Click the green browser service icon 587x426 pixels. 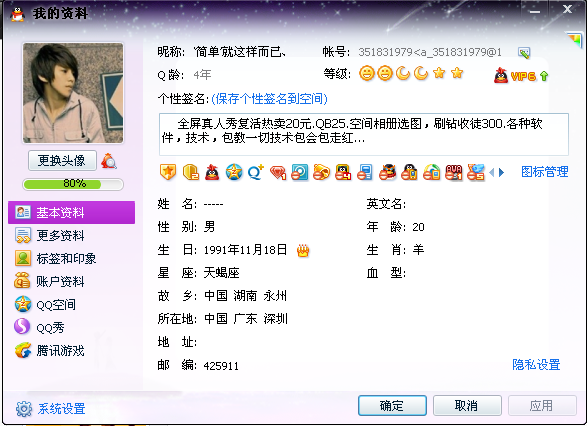pyautogui.click(x=432, y=173)
